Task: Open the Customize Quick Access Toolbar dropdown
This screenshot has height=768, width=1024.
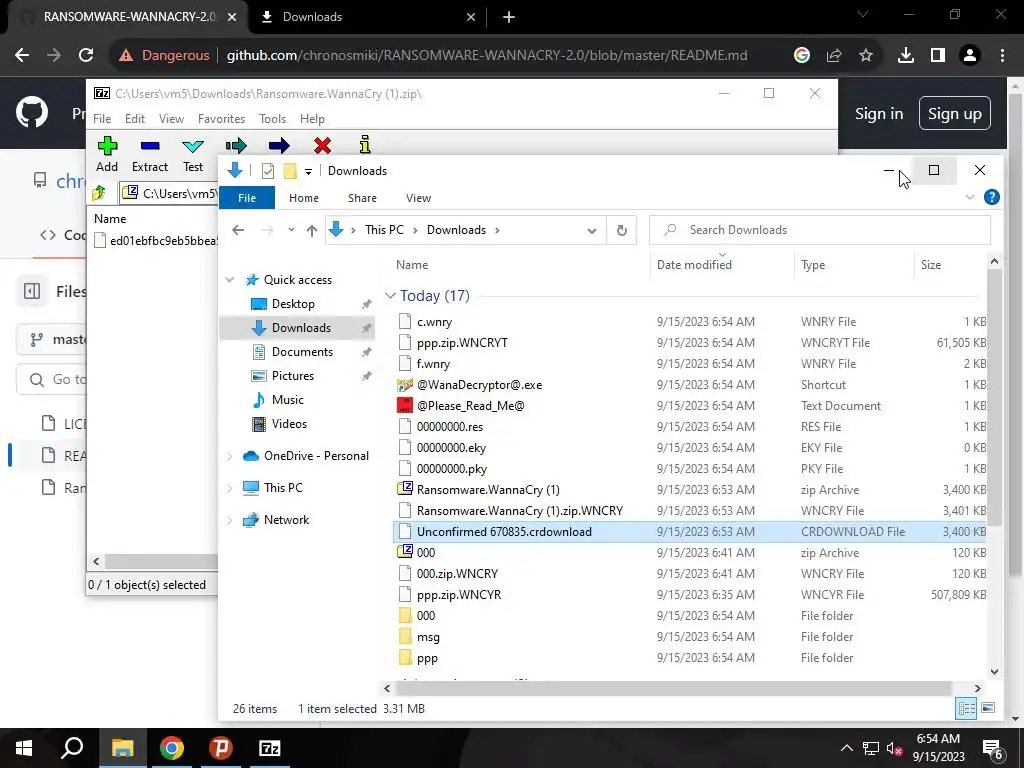Action: click(308, 172)
